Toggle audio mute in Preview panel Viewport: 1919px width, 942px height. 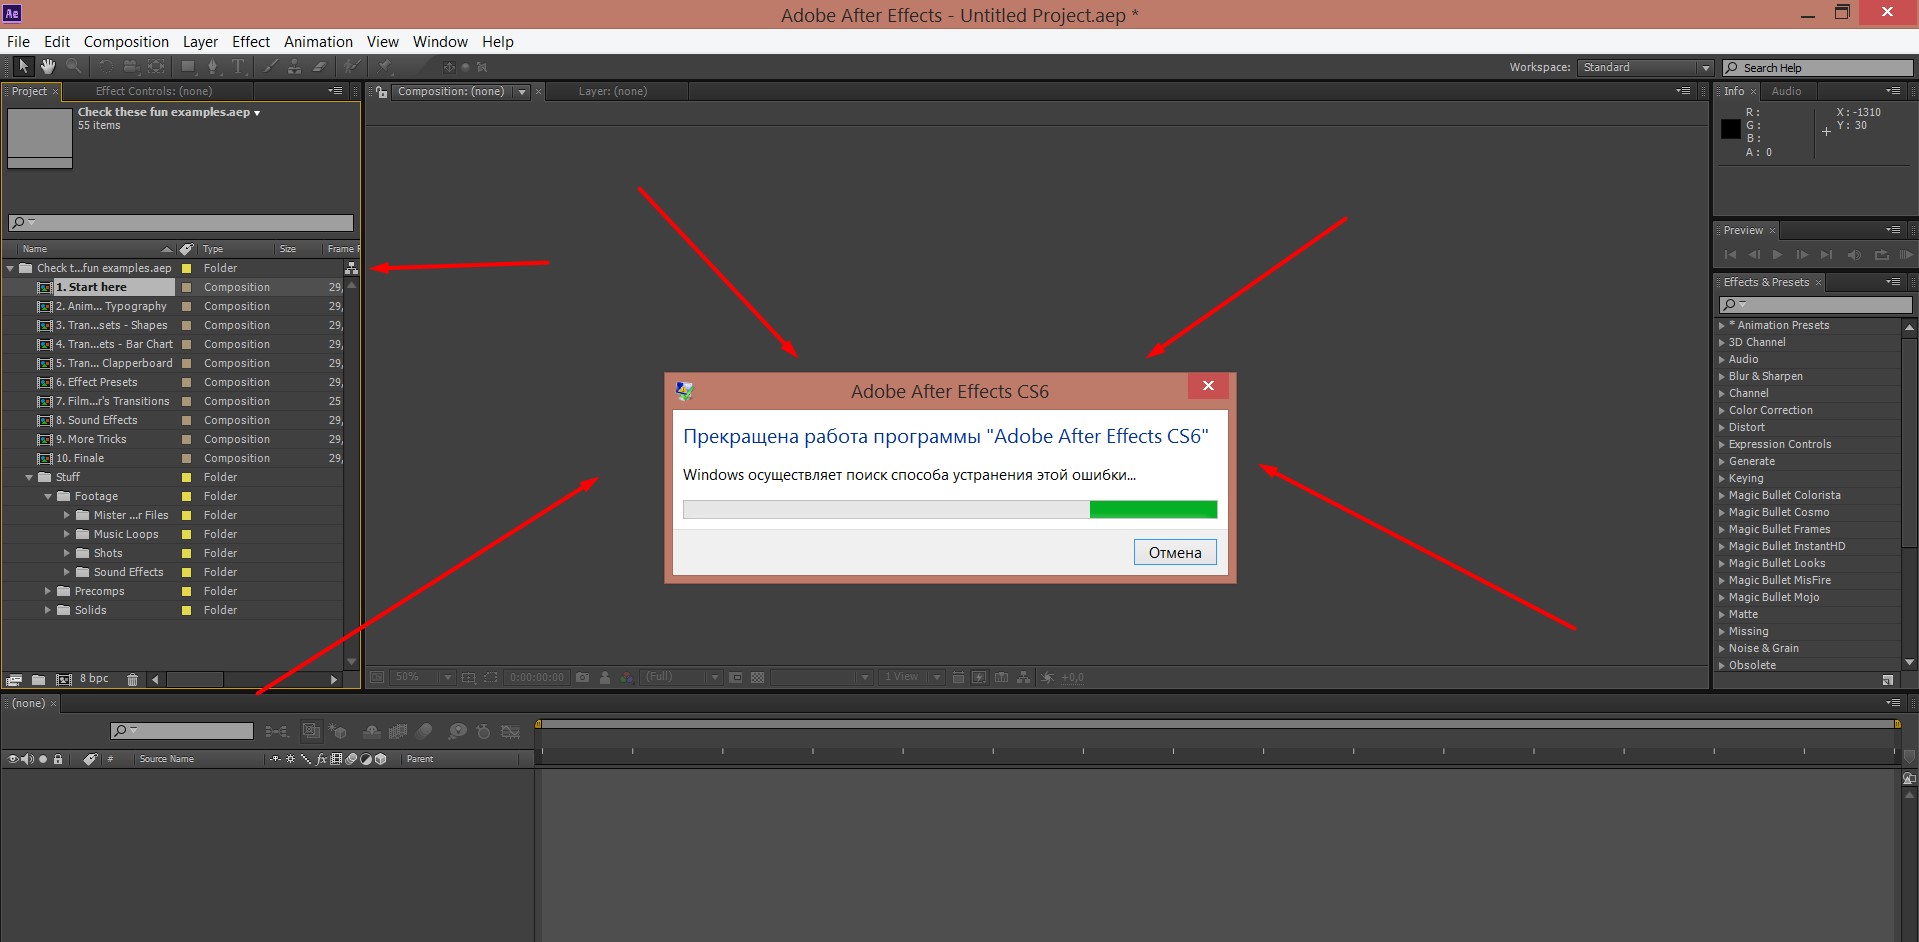(x=1854, y=255)
